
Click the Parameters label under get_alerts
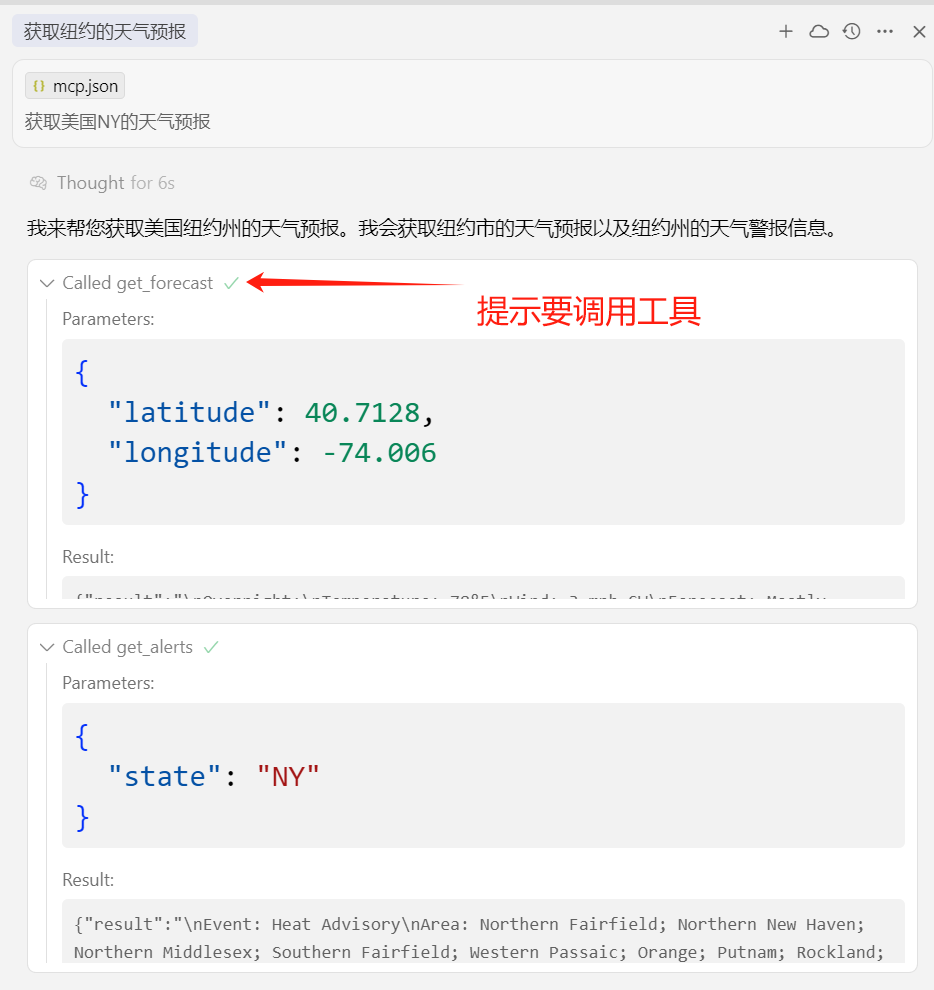pos(108,683)
